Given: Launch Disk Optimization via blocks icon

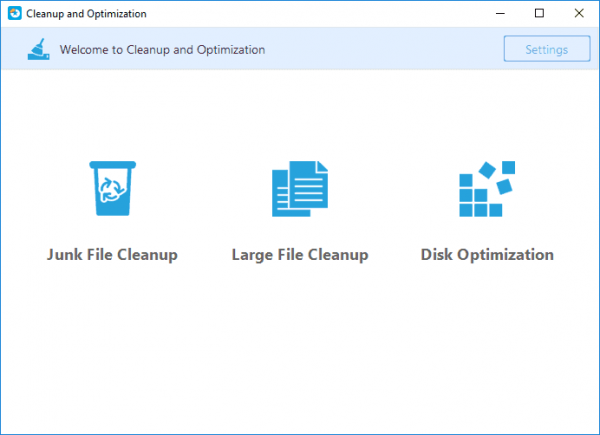Looking at the screenshot, I should (x=487, y=189).
